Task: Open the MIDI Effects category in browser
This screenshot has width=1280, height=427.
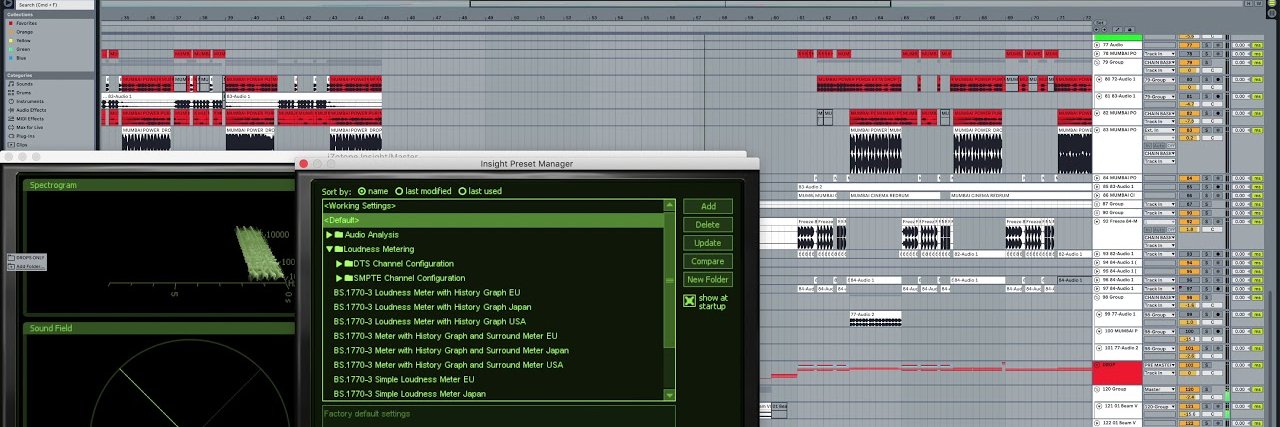Action: 28,119
